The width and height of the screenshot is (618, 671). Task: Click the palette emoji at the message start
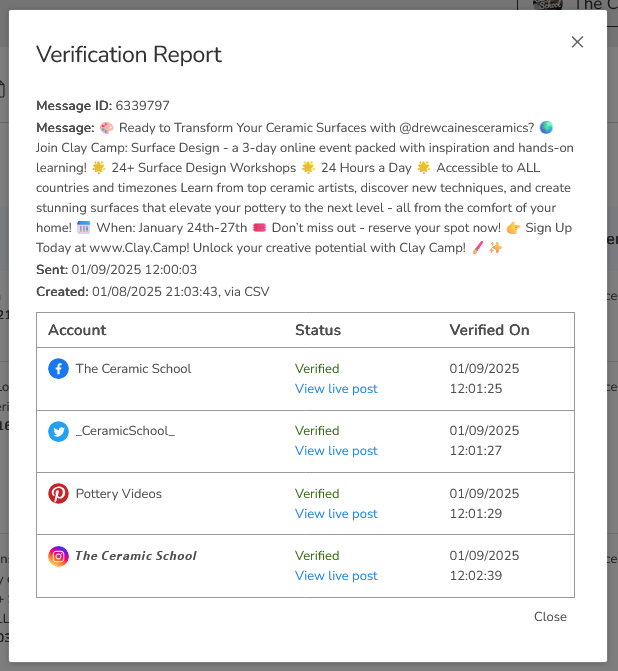click(107, 128)
